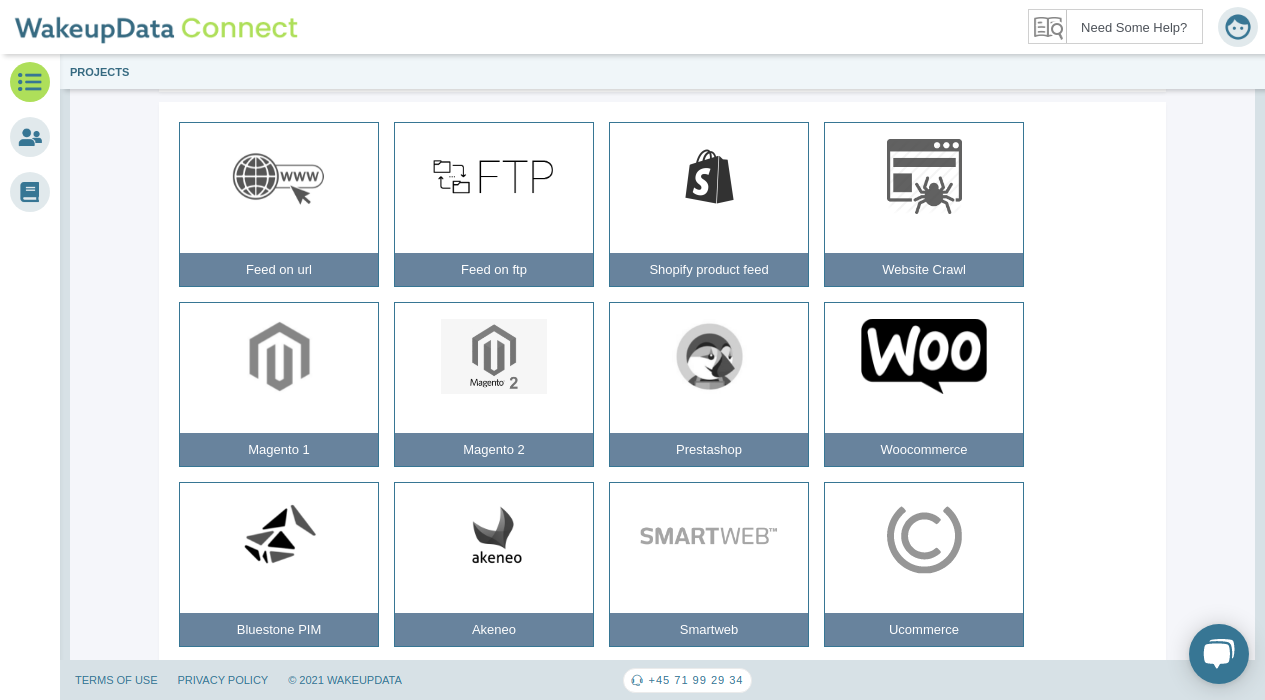Click Need Some Help? button
Viewport: 1265px width, 700px height.
point(1134,27)
